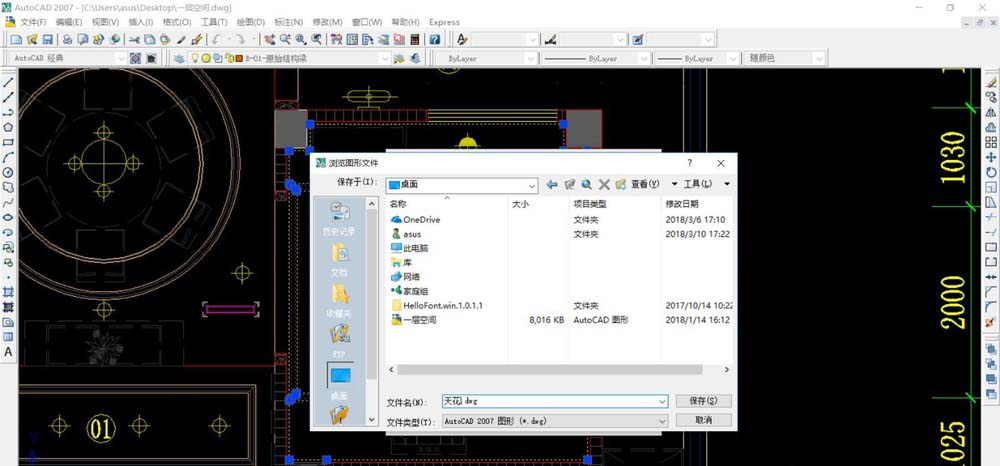Open the 文件(F) menu
The height and width of the screenshot is (466, 1000).
(33, 22)
